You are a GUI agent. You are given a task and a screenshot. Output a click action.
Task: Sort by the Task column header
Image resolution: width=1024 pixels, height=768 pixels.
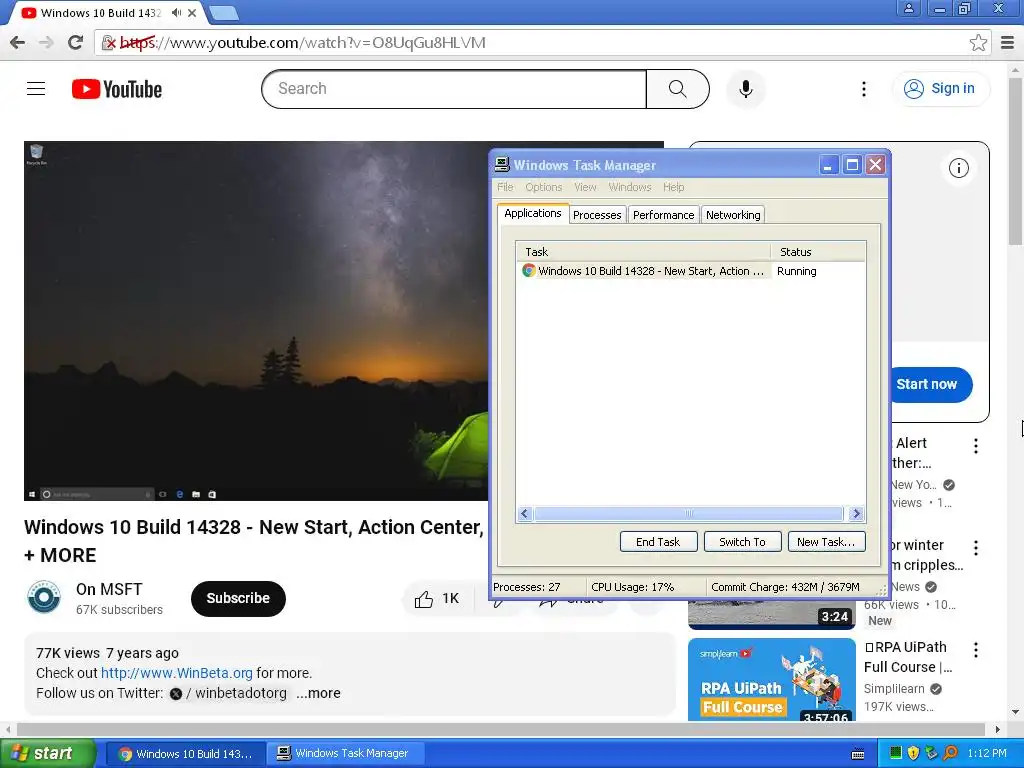point(643,252)
